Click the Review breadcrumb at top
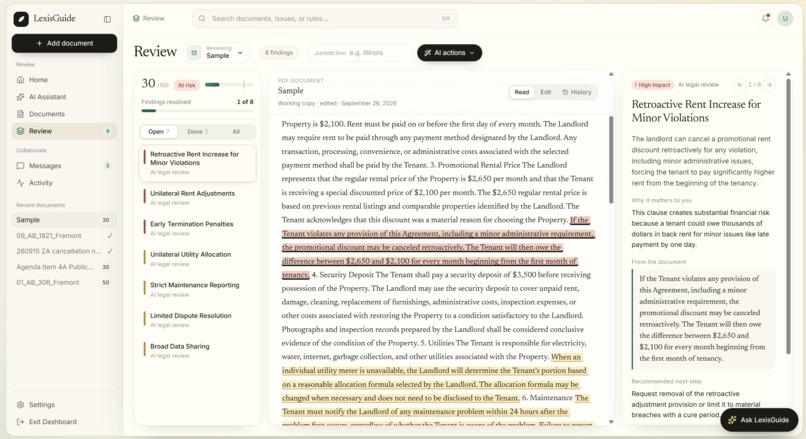806x439 pixels. [x=149, y=19]
